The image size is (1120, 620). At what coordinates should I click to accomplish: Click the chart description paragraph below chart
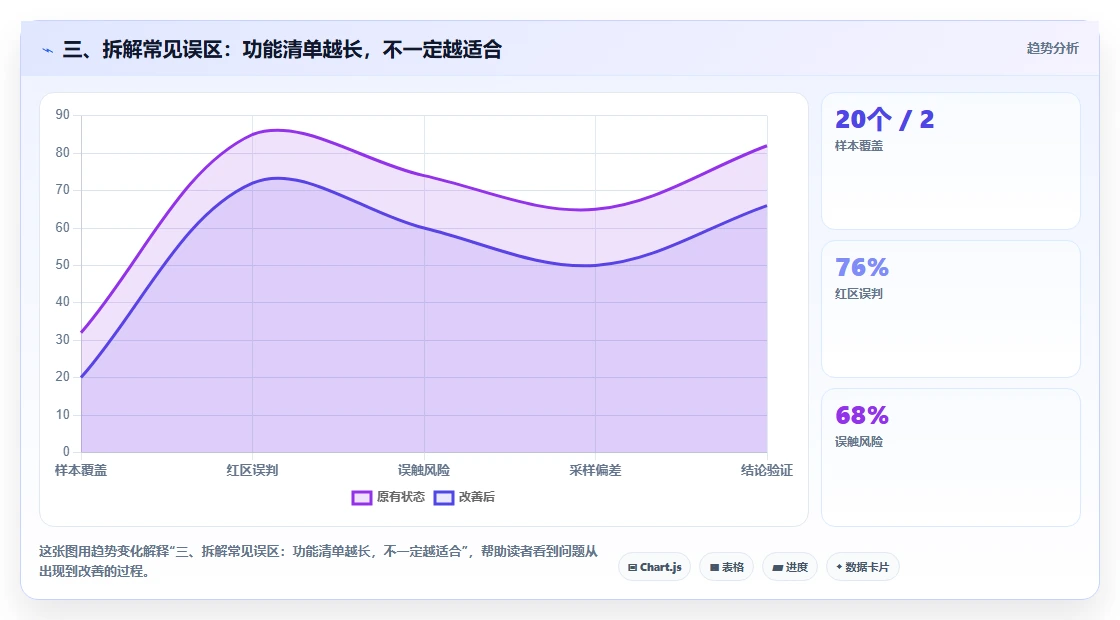[319, 561]
